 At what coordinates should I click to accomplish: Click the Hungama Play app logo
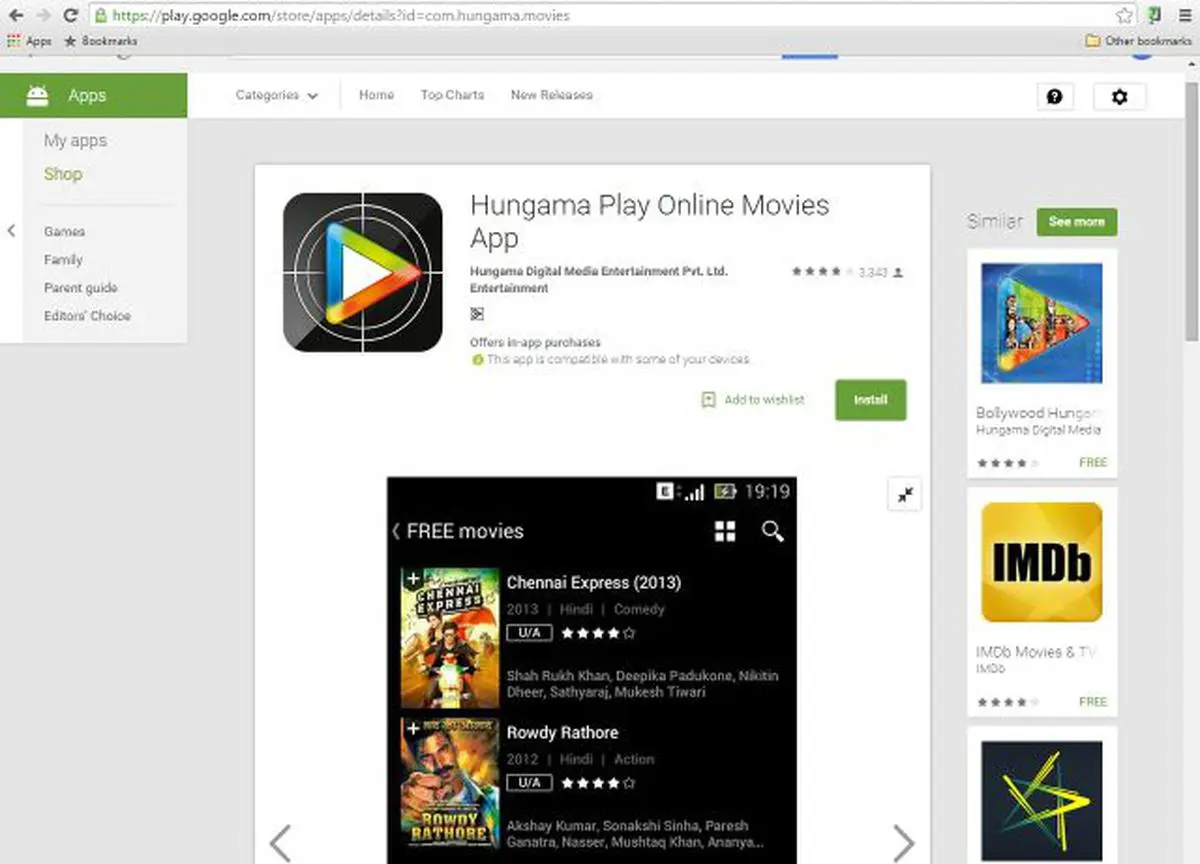pos(362,272)
